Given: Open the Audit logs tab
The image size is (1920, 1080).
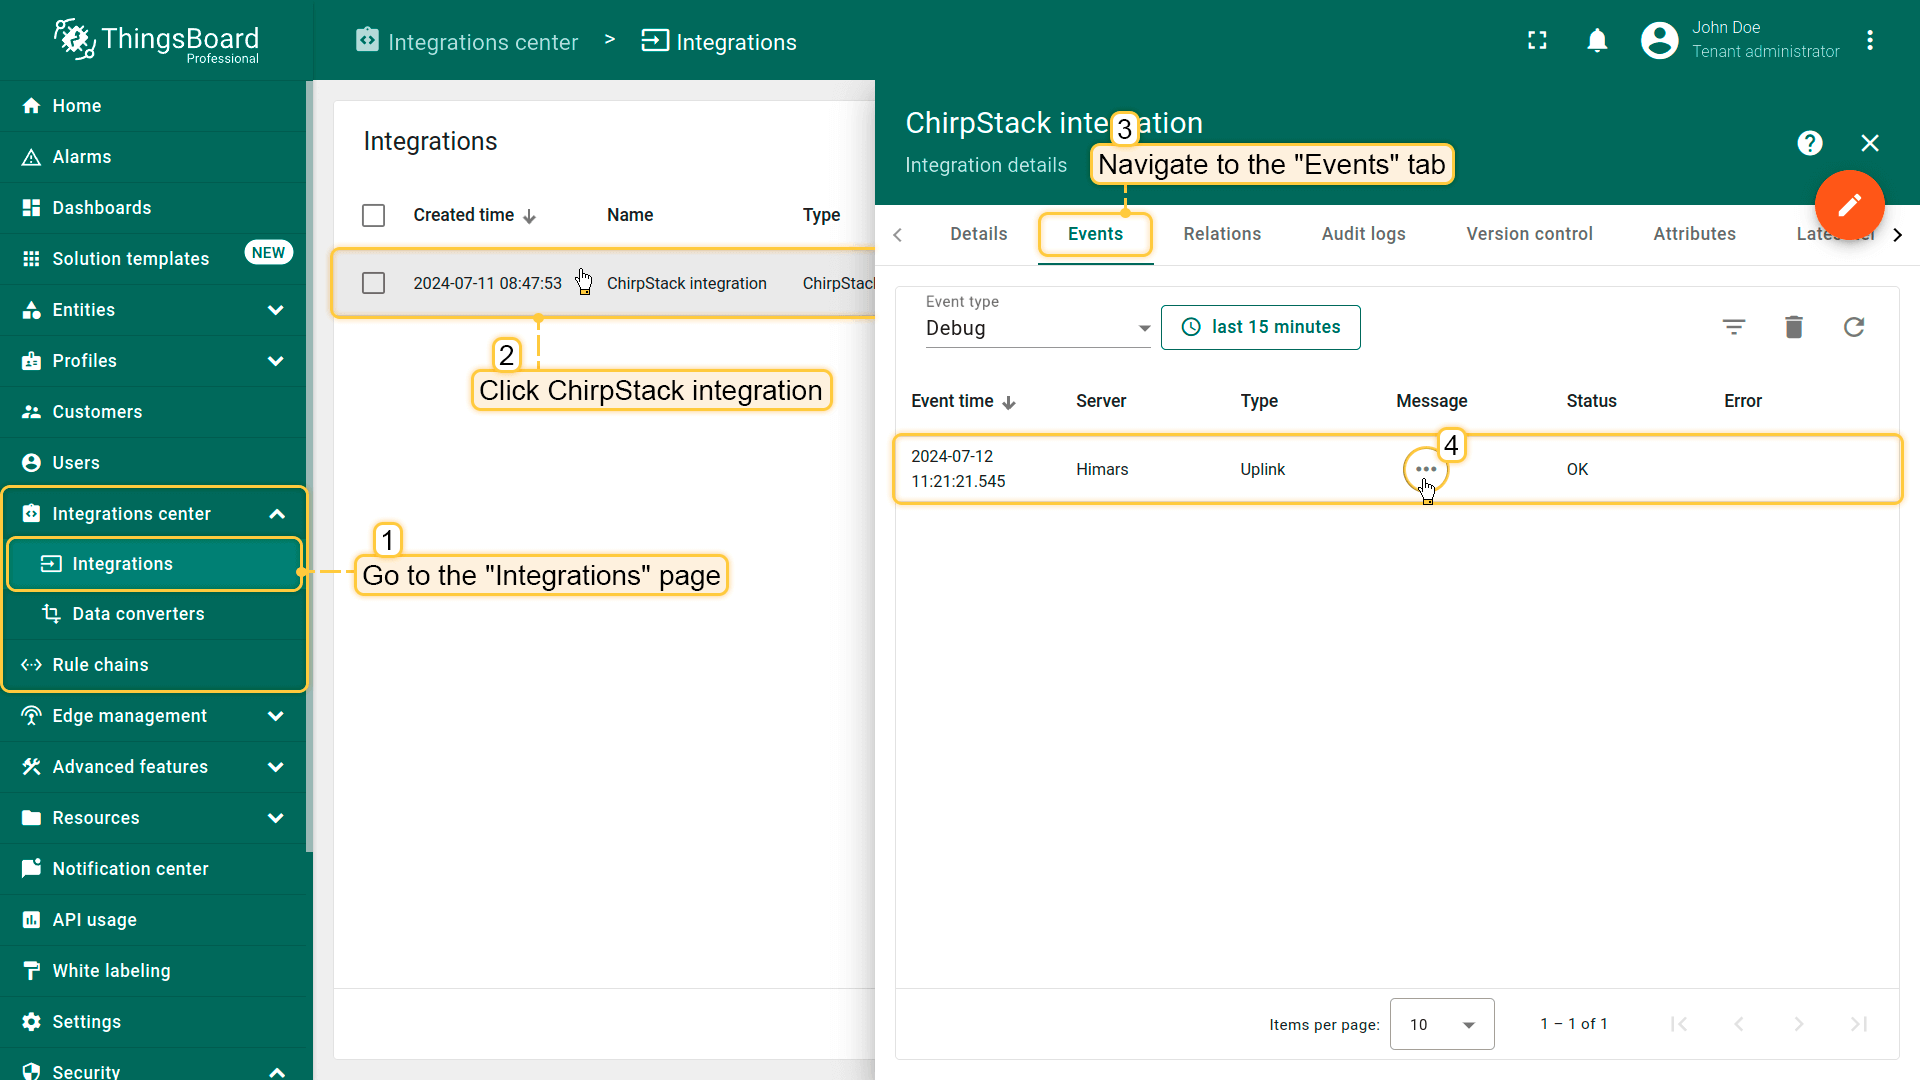Looking at the screenshot, I should pos(1363,234).
